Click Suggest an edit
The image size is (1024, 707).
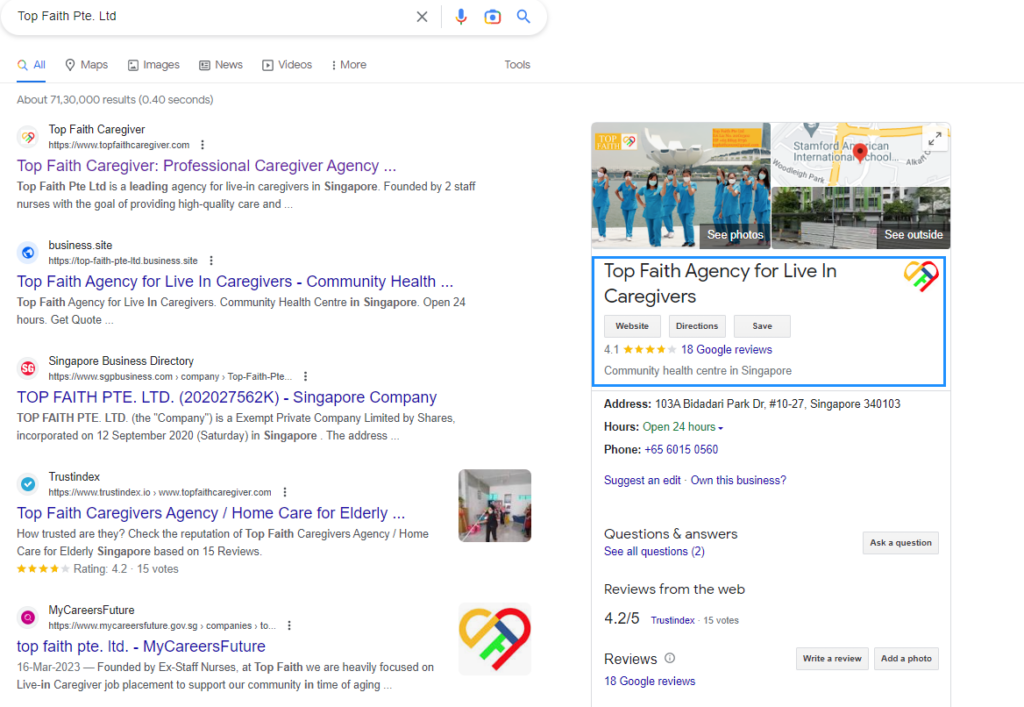click(642, 480)
